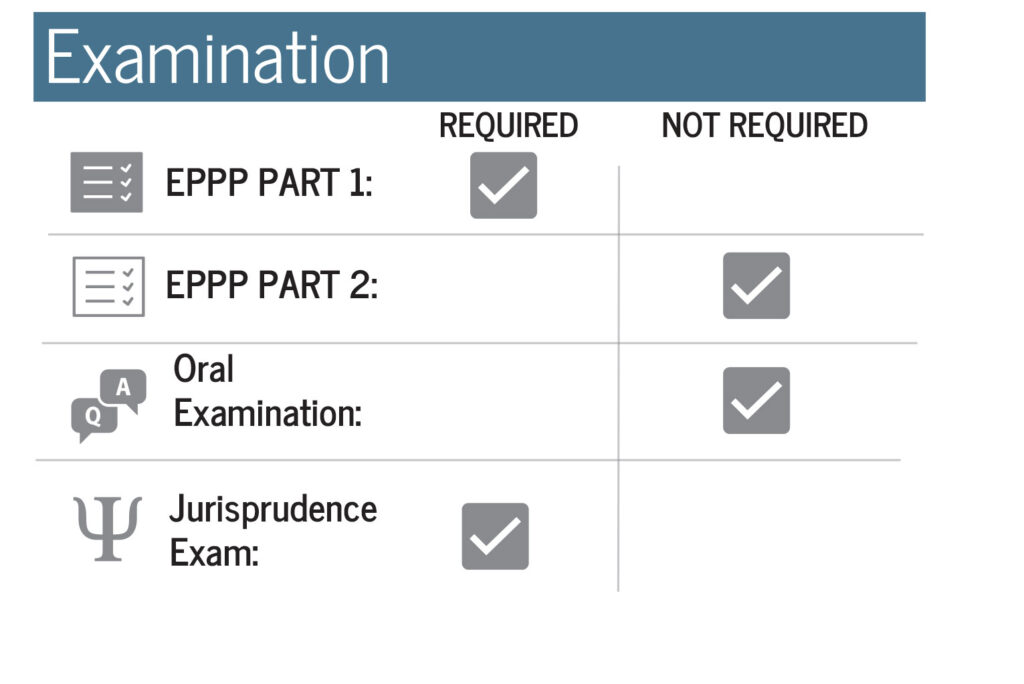The image size is (1024, 684).
Task: Select the 'Jurisprudence Exam:' label text
Action: pyautogui.click(x=272, y=530)
